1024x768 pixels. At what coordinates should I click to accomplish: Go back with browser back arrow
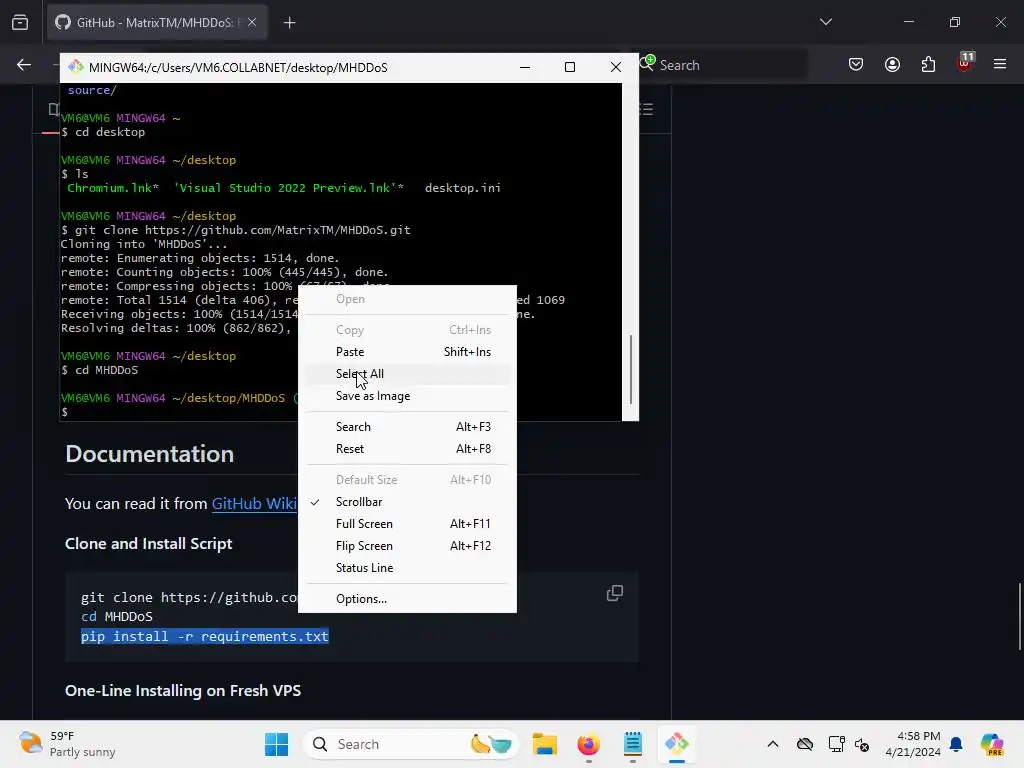pyautogui.click(x=24, y=65)
